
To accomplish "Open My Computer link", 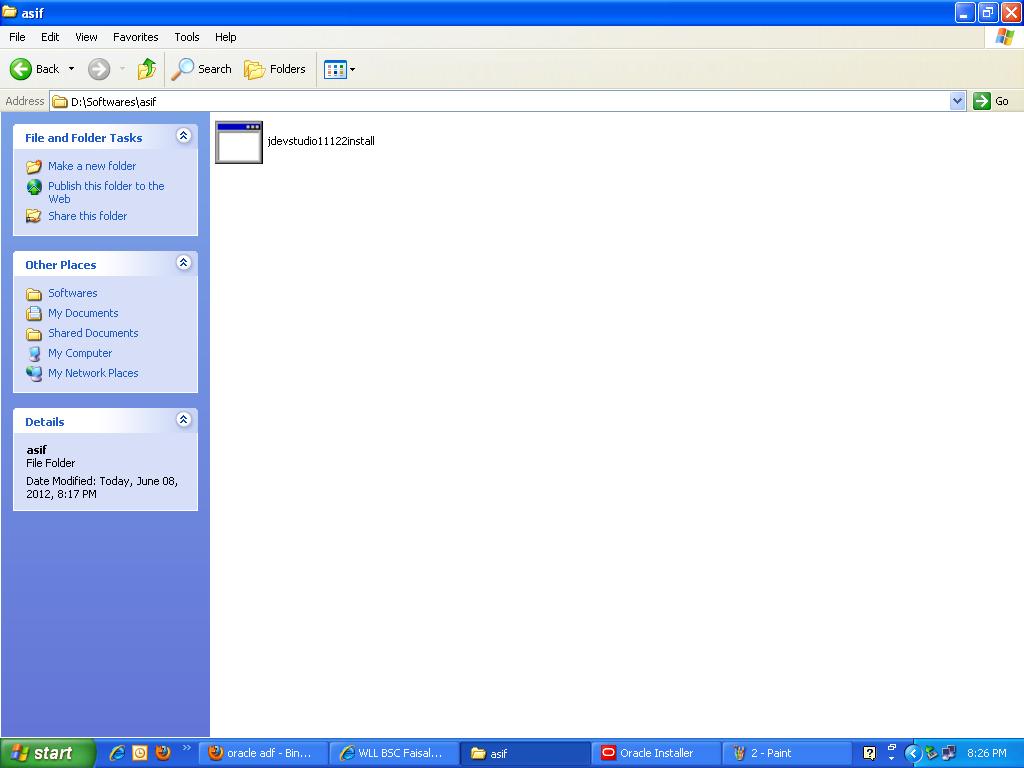I will (80, 353).
